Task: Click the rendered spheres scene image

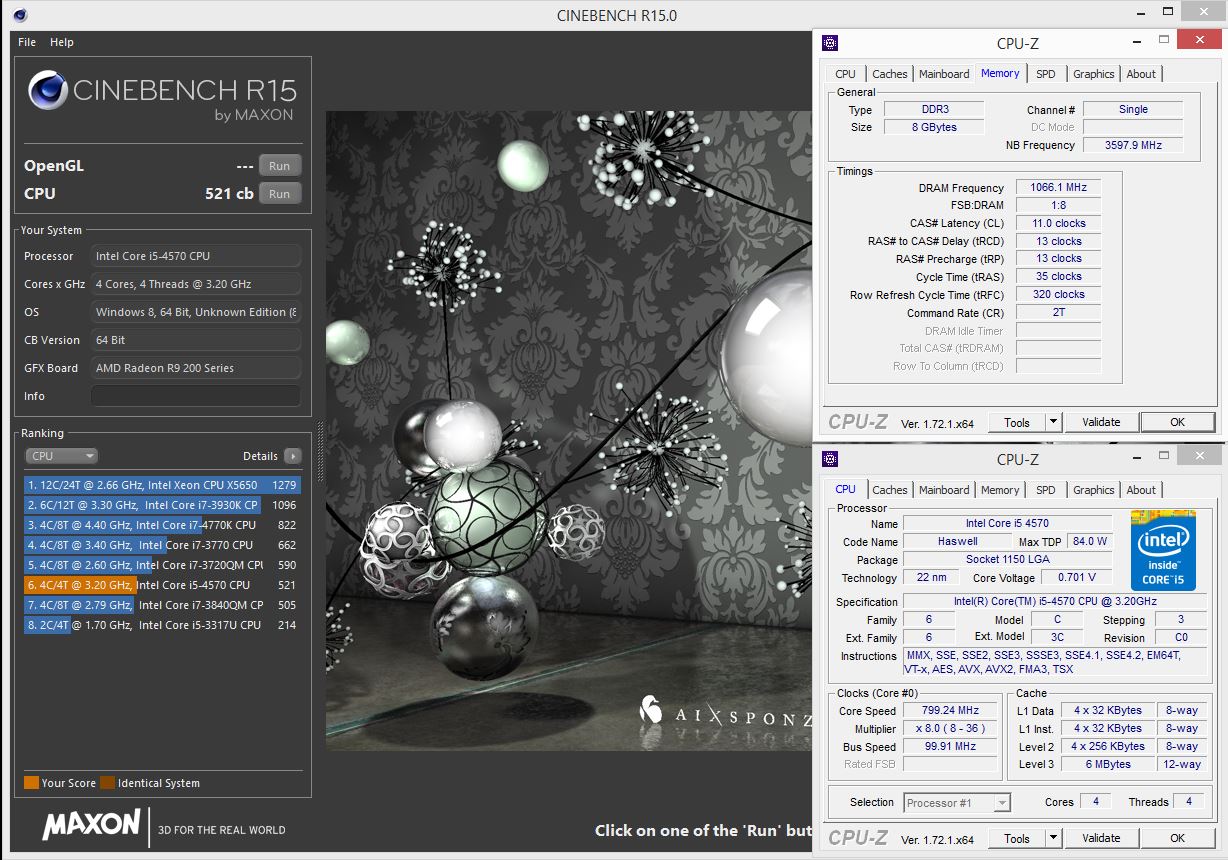Action: click(x=569, y=430)
